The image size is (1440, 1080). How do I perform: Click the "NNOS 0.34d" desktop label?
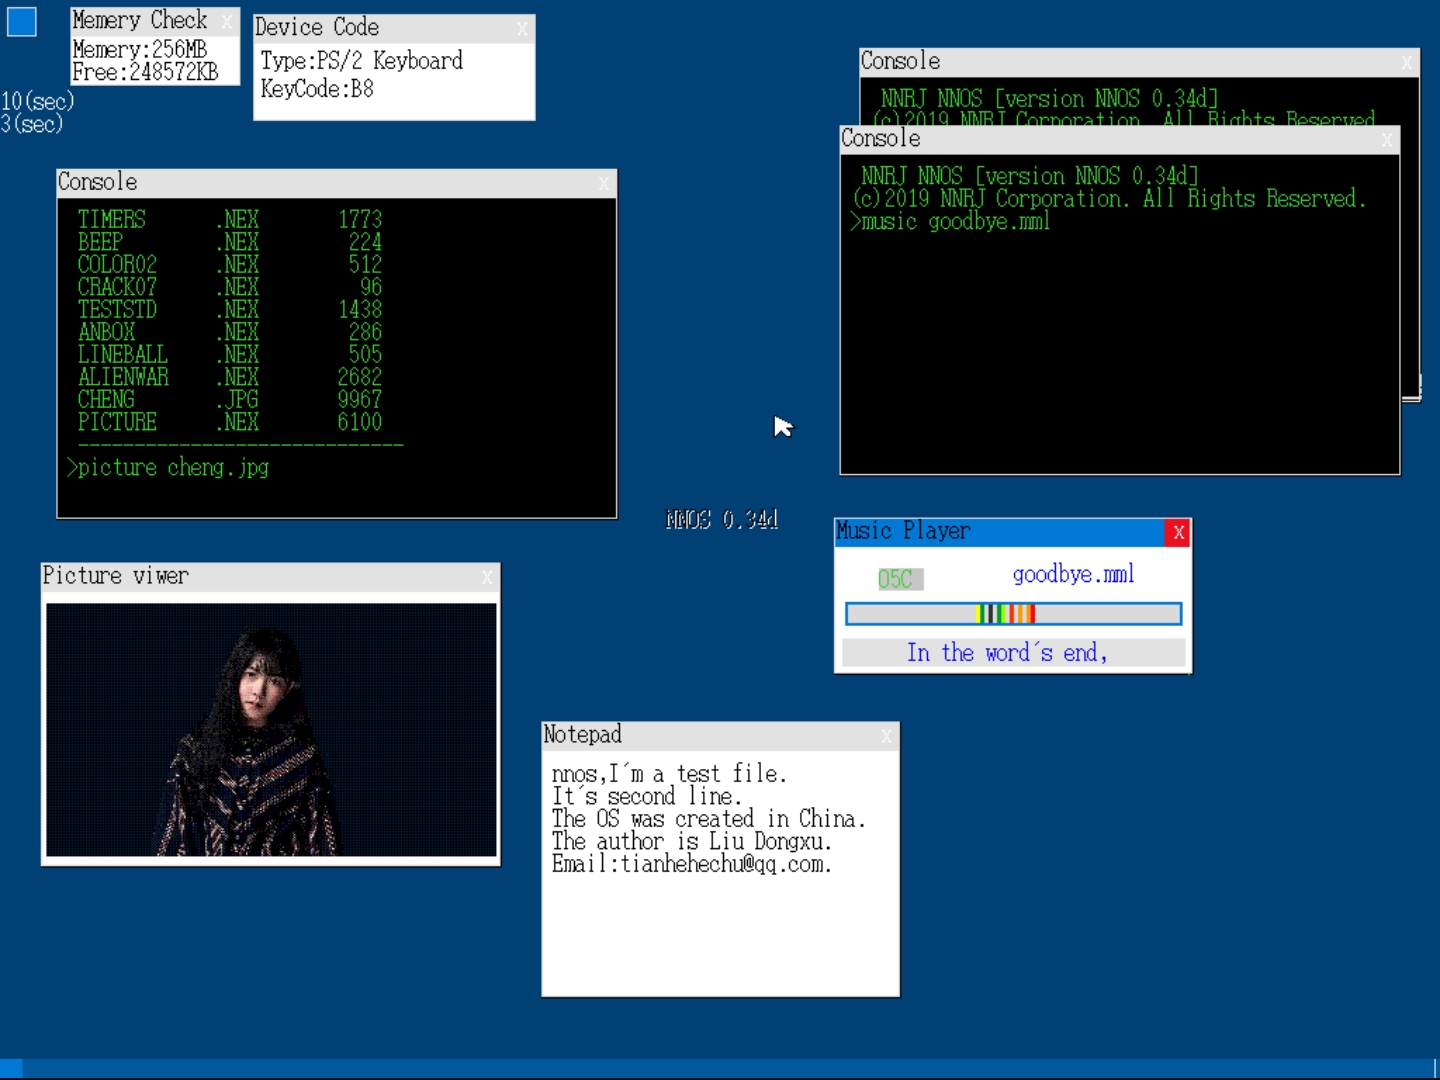tap(722, 520)
